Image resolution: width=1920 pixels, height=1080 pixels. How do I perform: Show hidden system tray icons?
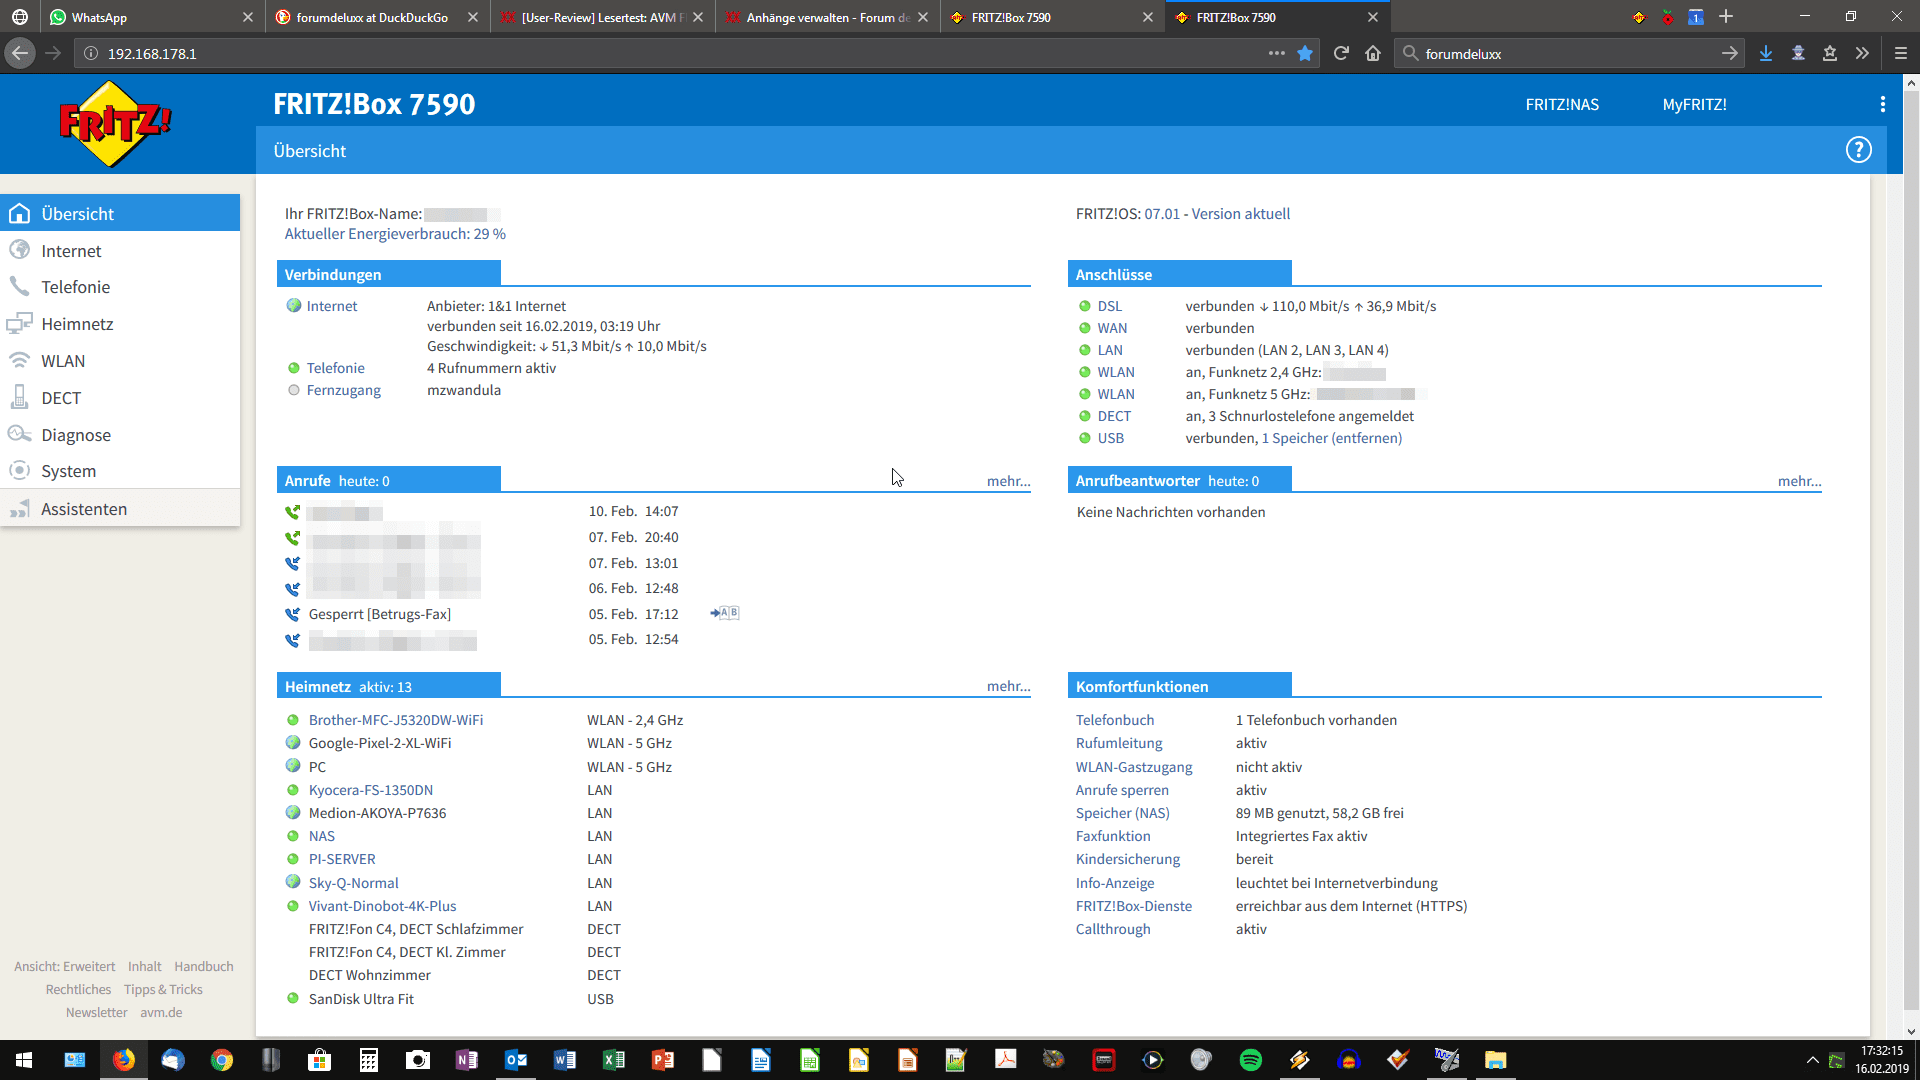click(x=1812, y=1060)
